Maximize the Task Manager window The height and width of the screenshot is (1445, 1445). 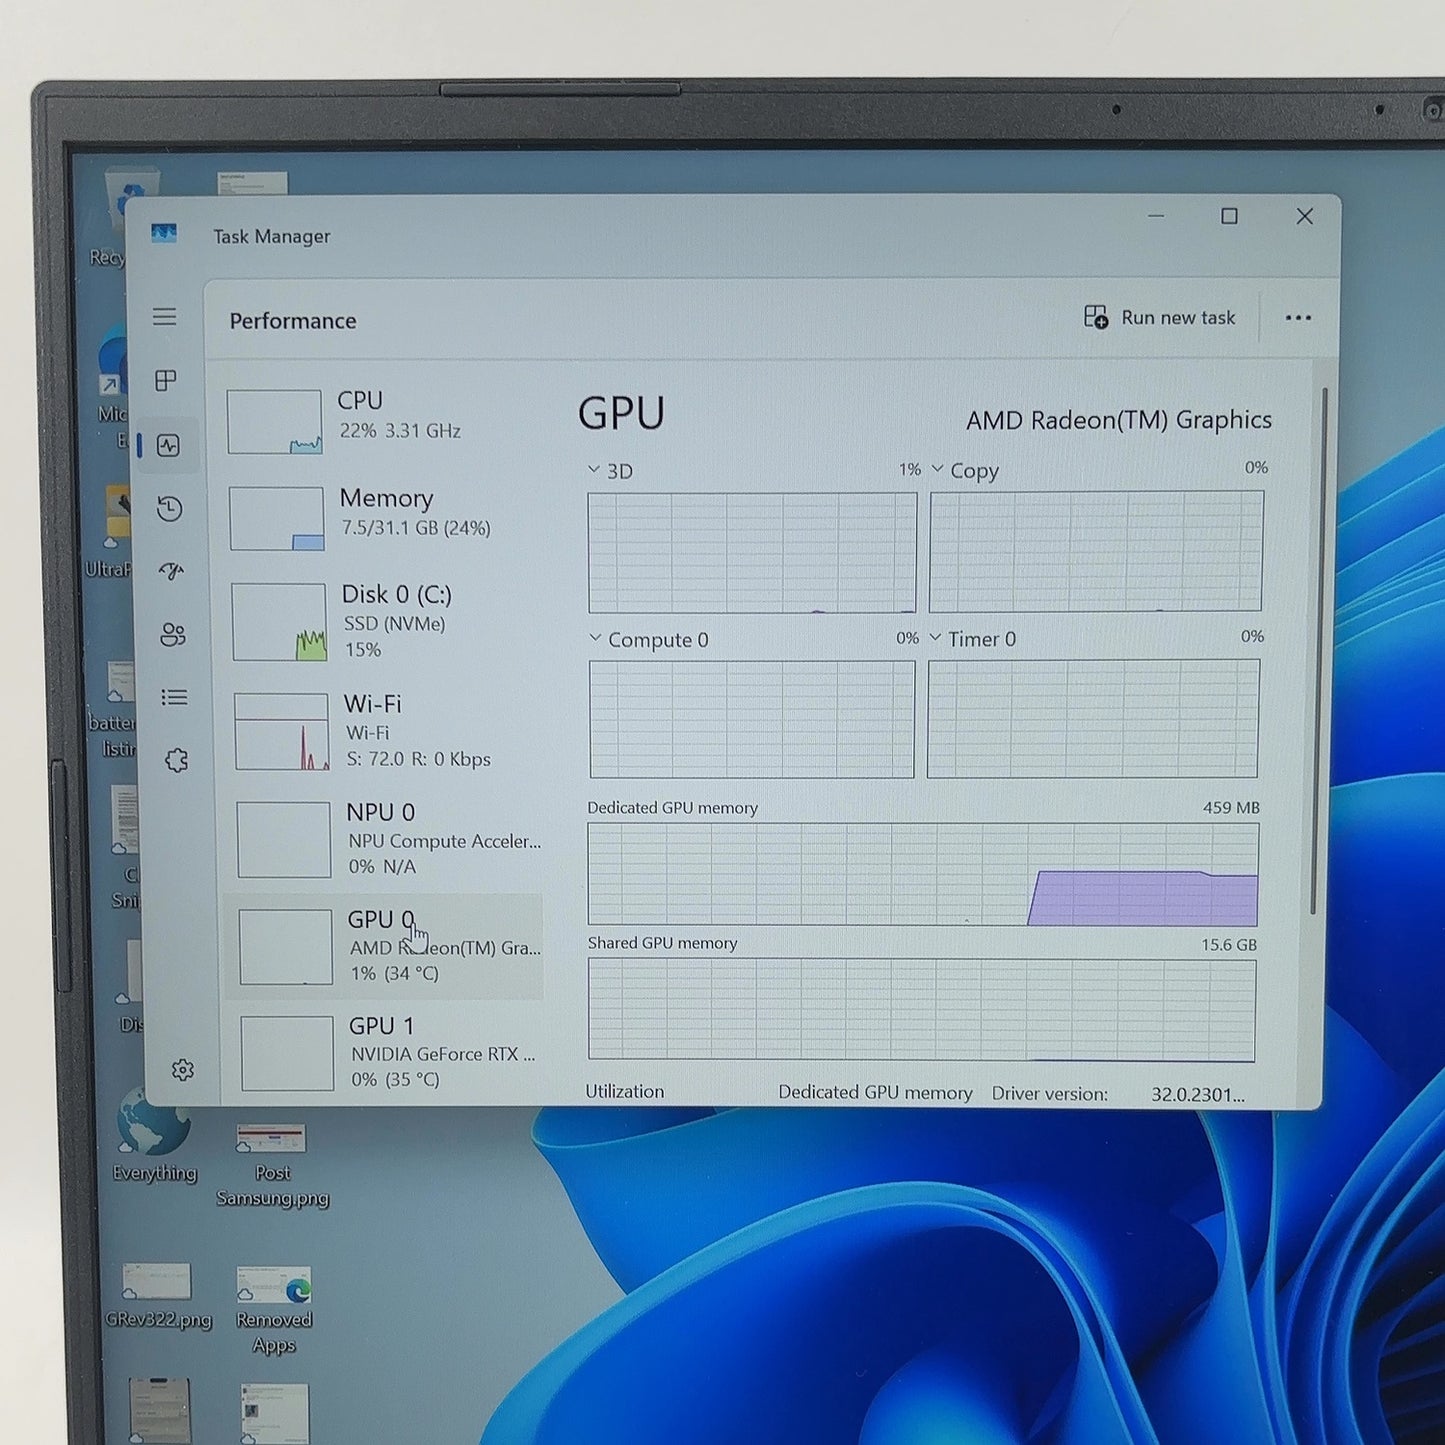click(x=1229, y=216)
